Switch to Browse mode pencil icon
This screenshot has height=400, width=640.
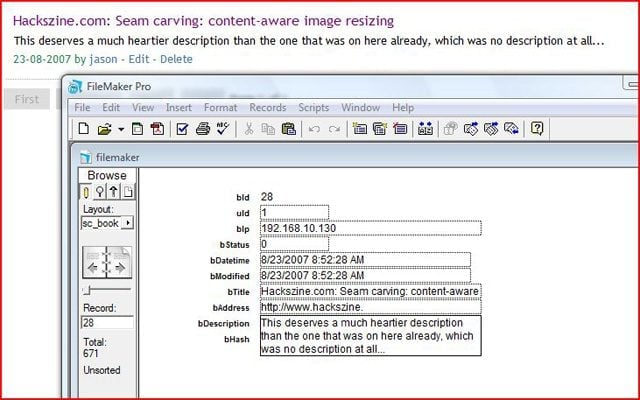[x=86, y=192]
